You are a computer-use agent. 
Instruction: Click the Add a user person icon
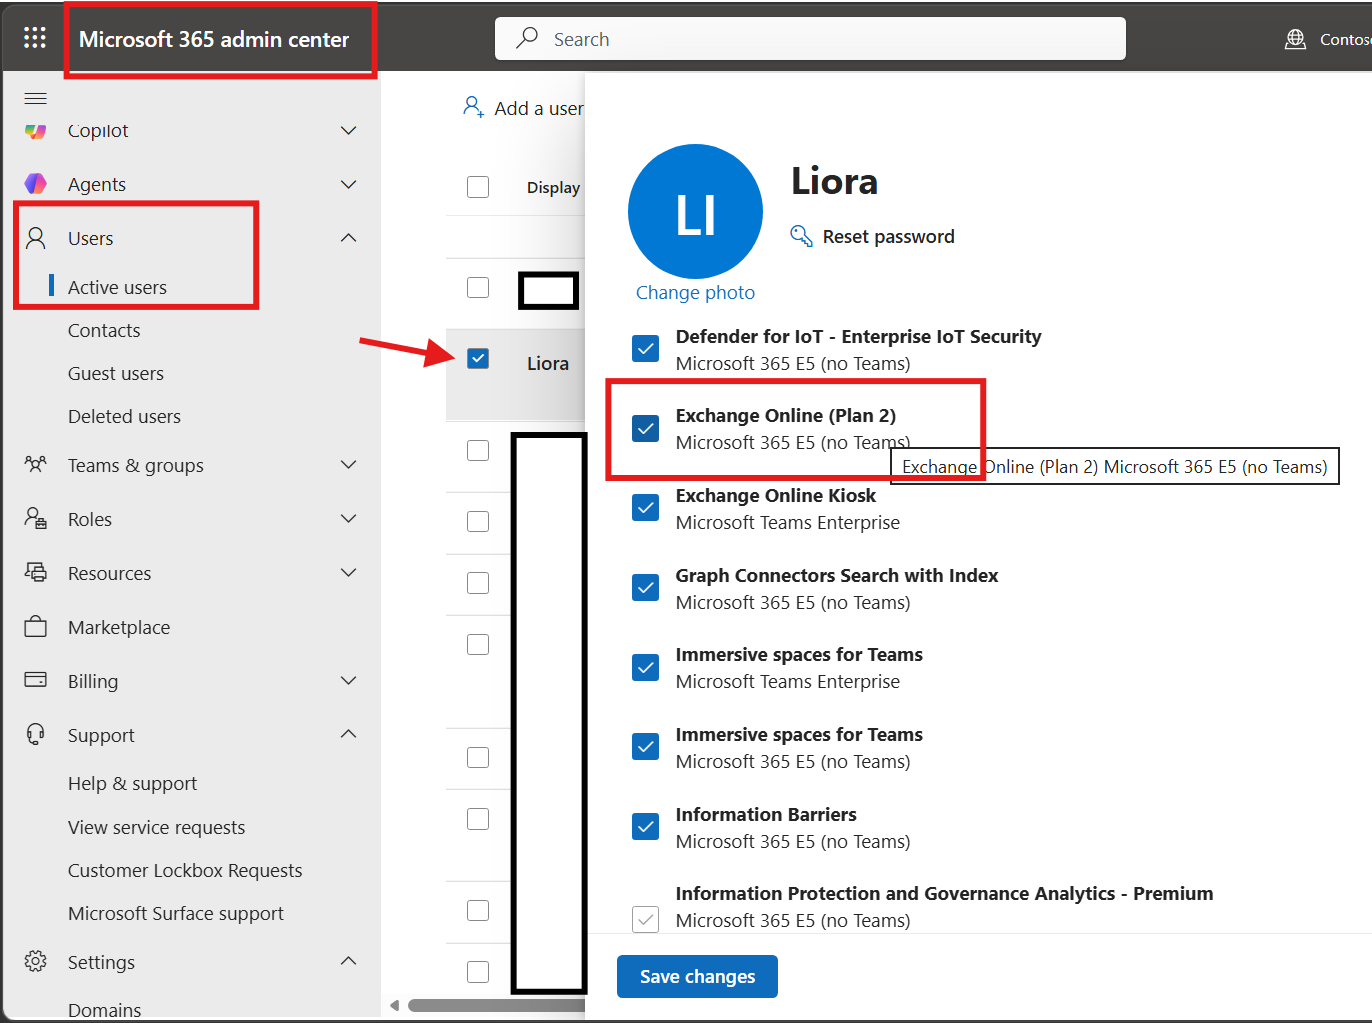click(473, 106)
